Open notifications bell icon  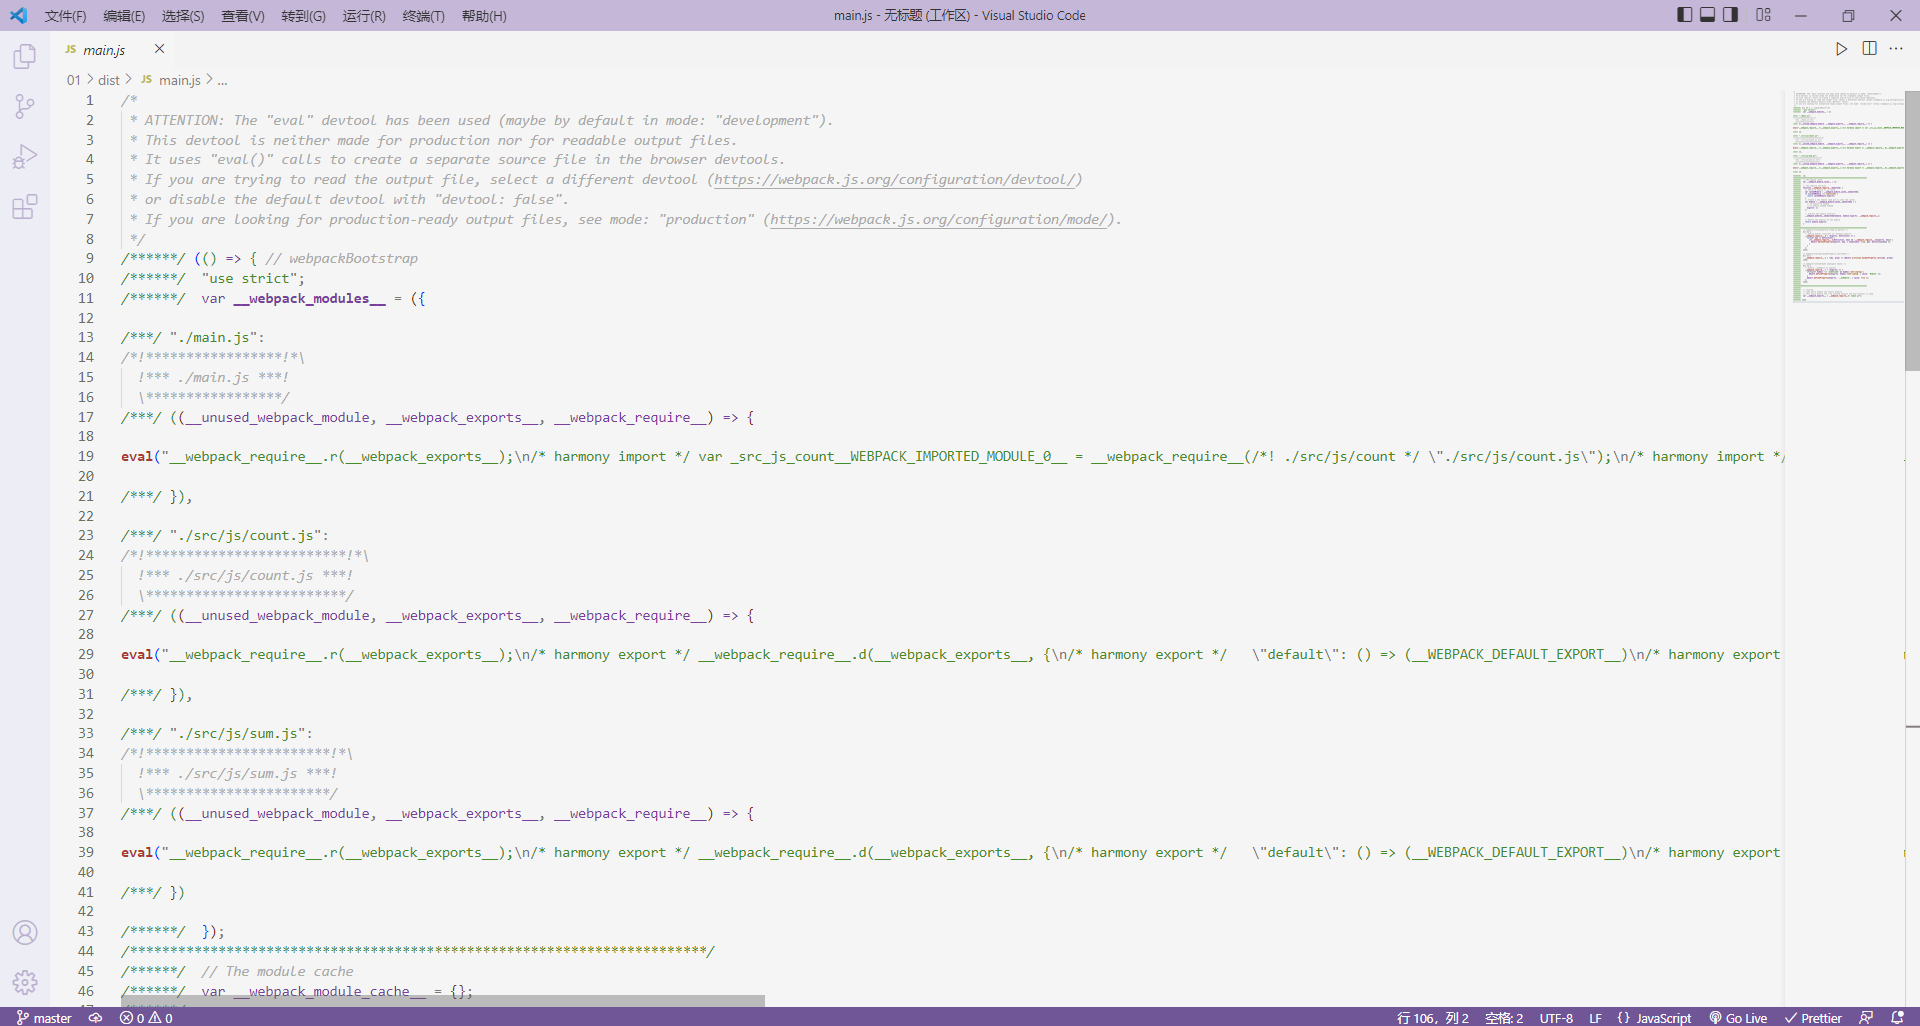point(1897,1018)
